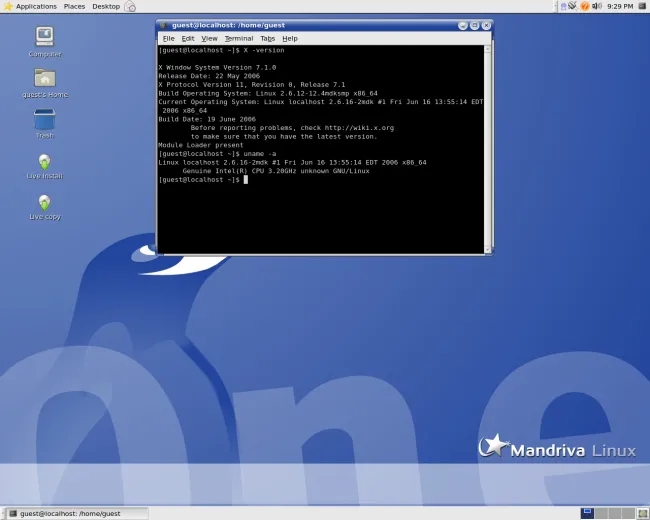Switch to the first active workspace

(x=587, y=513)
